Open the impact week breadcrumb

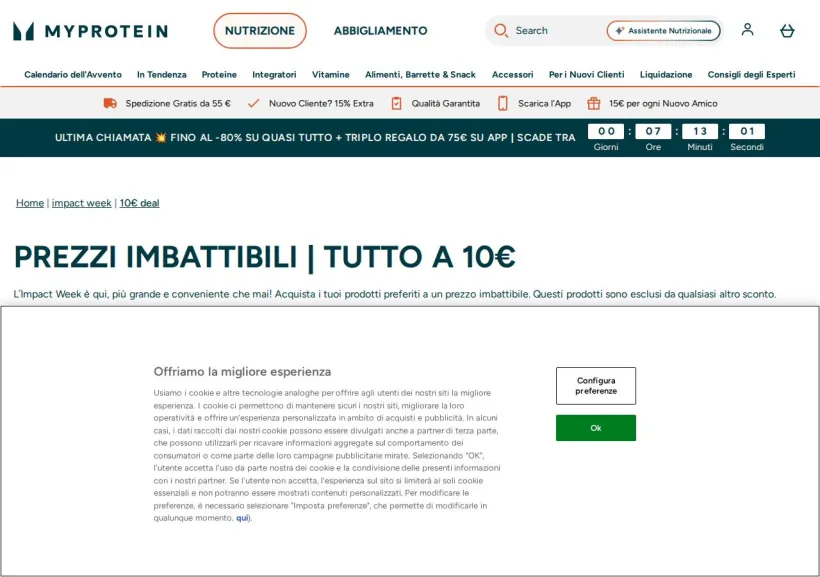82,203
